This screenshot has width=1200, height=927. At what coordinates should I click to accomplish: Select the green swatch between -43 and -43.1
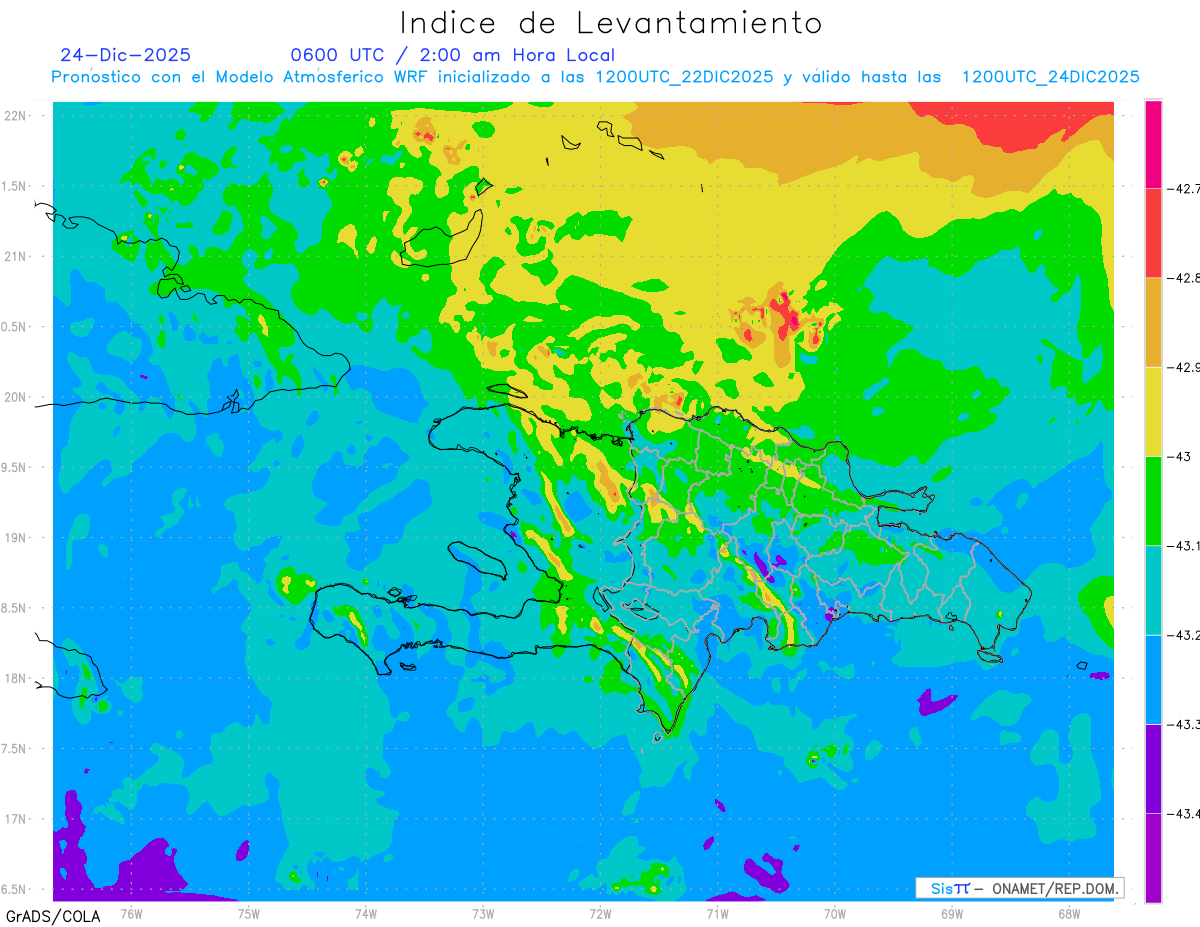pyautogui.click(x=1153, y=500)
